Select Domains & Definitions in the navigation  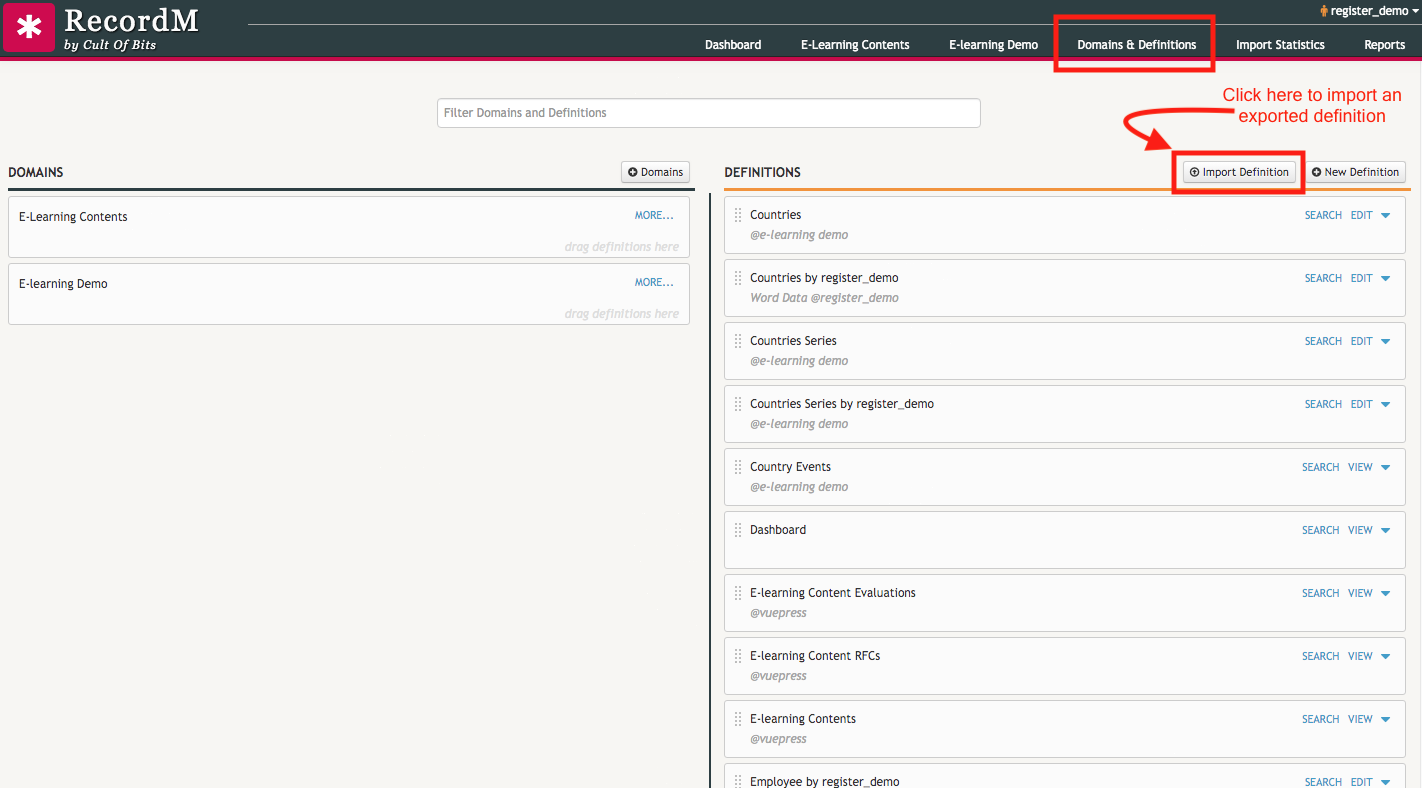[x=1137, y=45]
